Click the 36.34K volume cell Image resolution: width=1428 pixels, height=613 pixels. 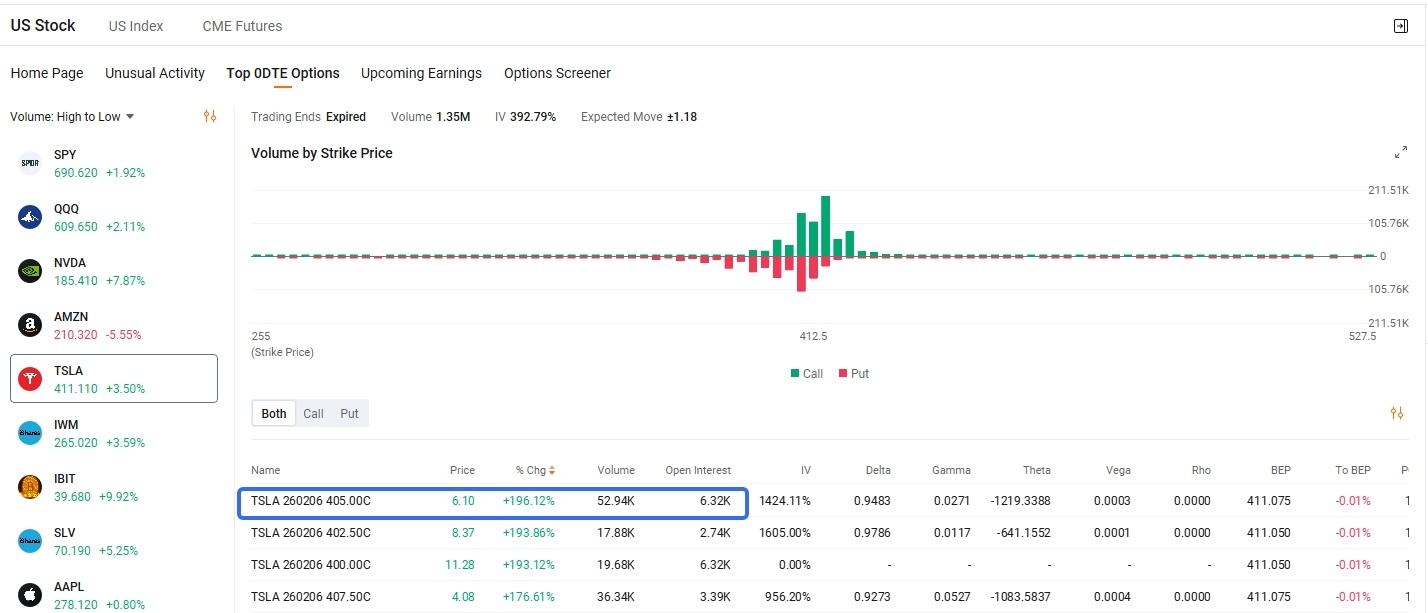(x=614, y=597)
